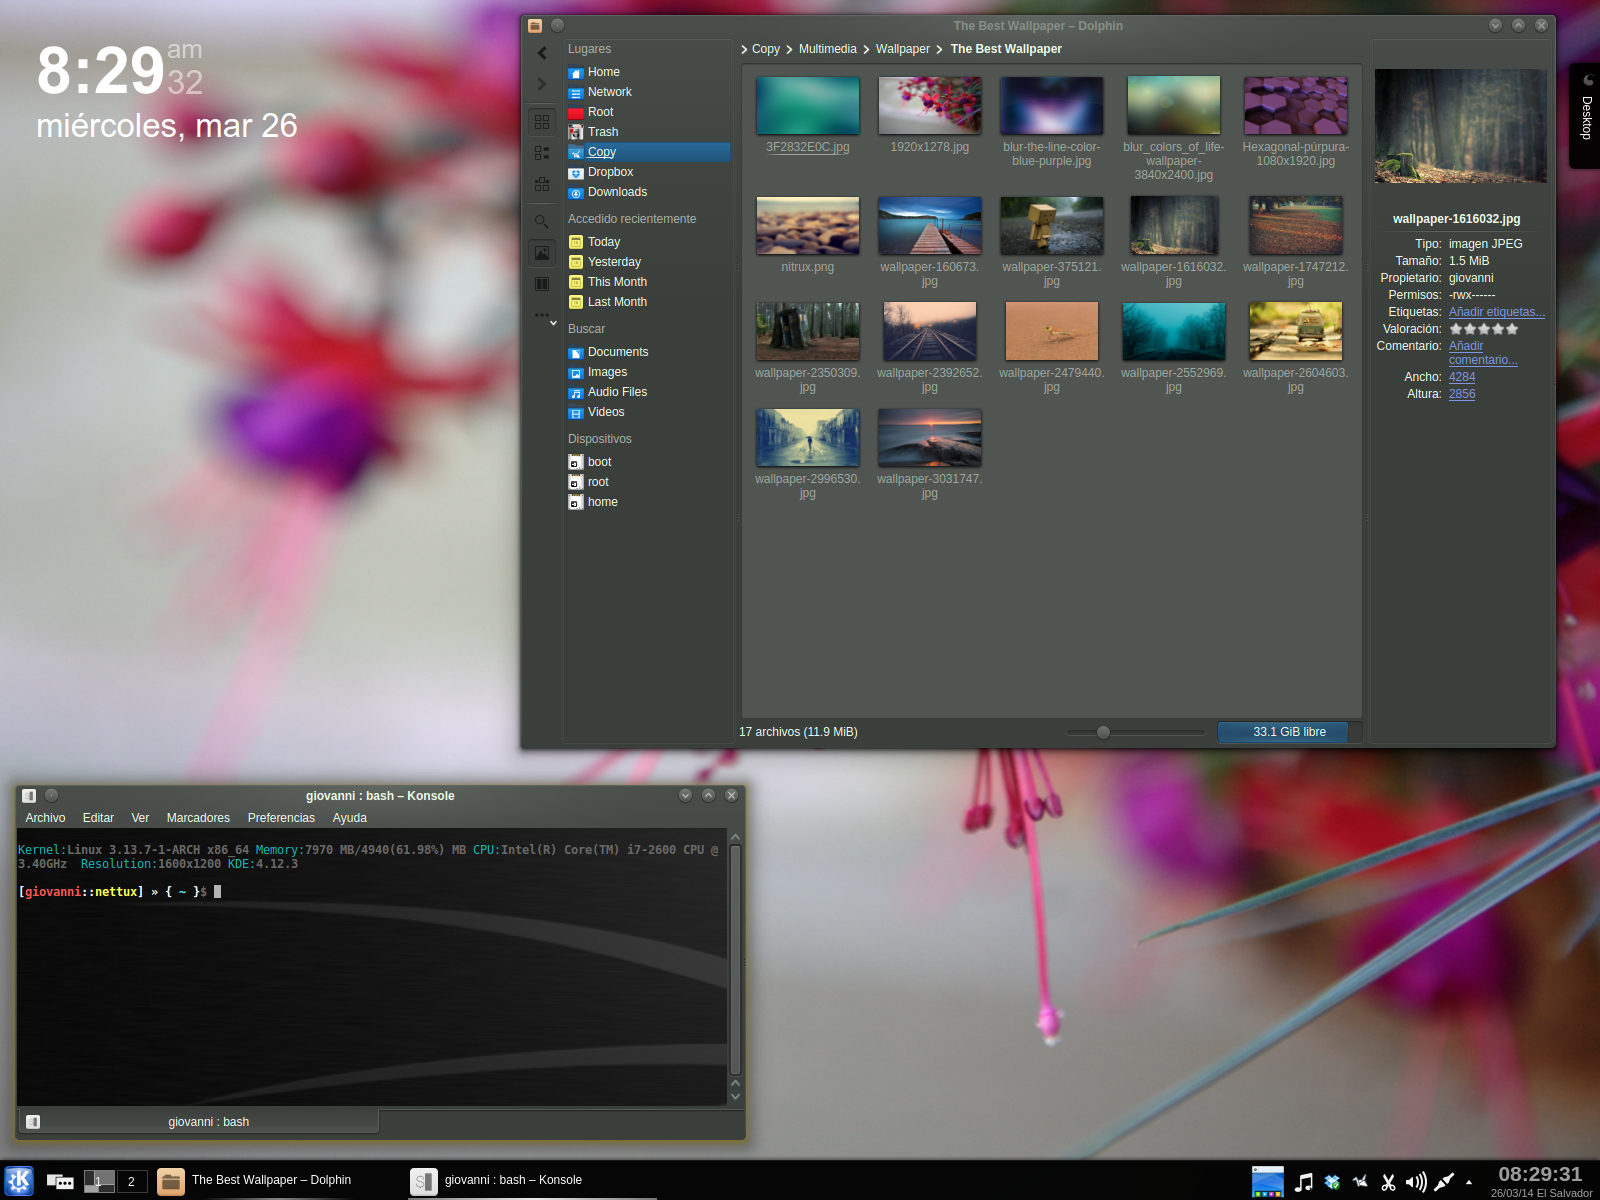Open the Dropbox tray icon

(x=1332, y=1183)
